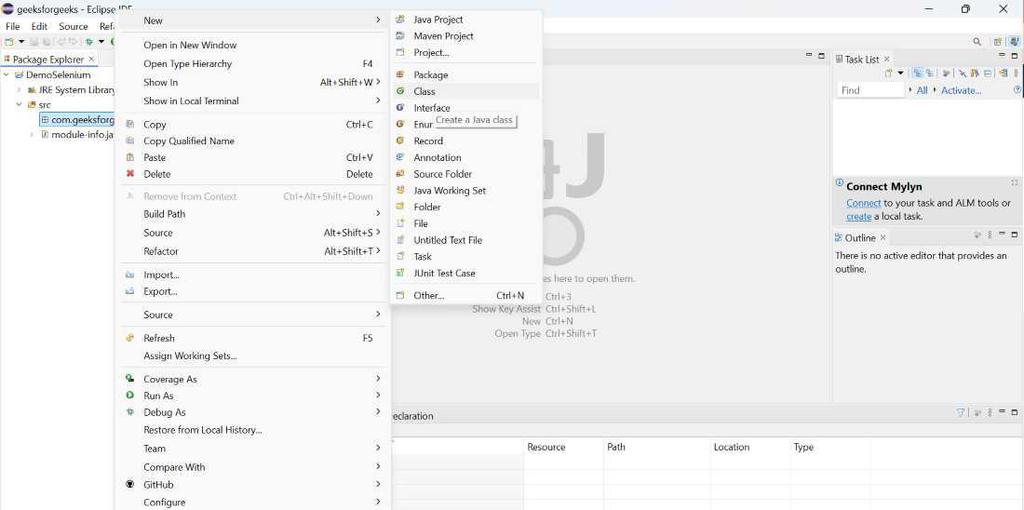Click the green Run As icon

130,396
